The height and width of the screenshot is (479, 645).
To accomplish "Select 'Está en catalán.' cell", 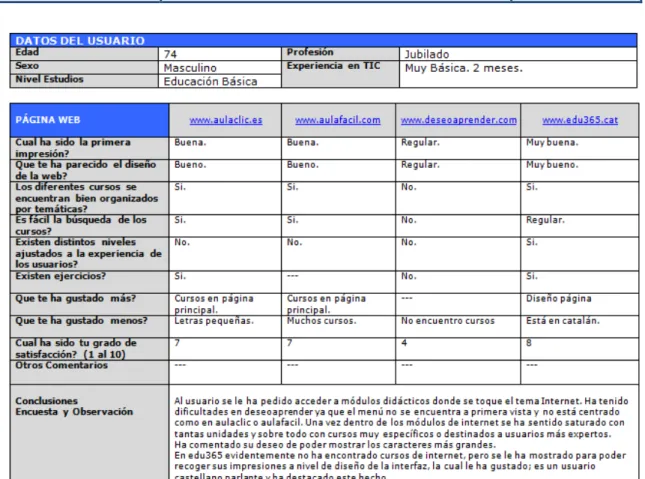I will (x=562, y=321).
